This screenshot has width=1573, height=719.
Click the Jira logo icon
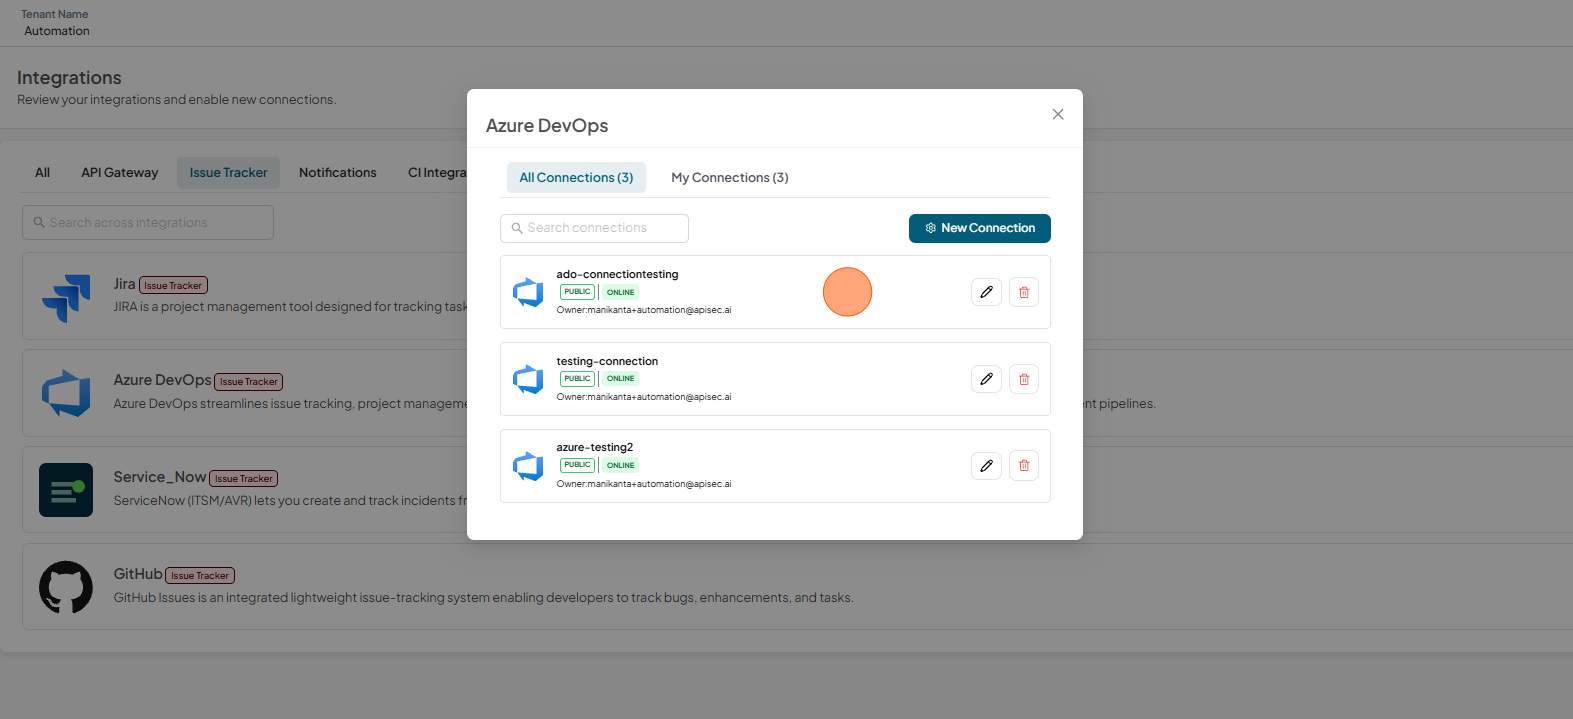pos(66,298)
